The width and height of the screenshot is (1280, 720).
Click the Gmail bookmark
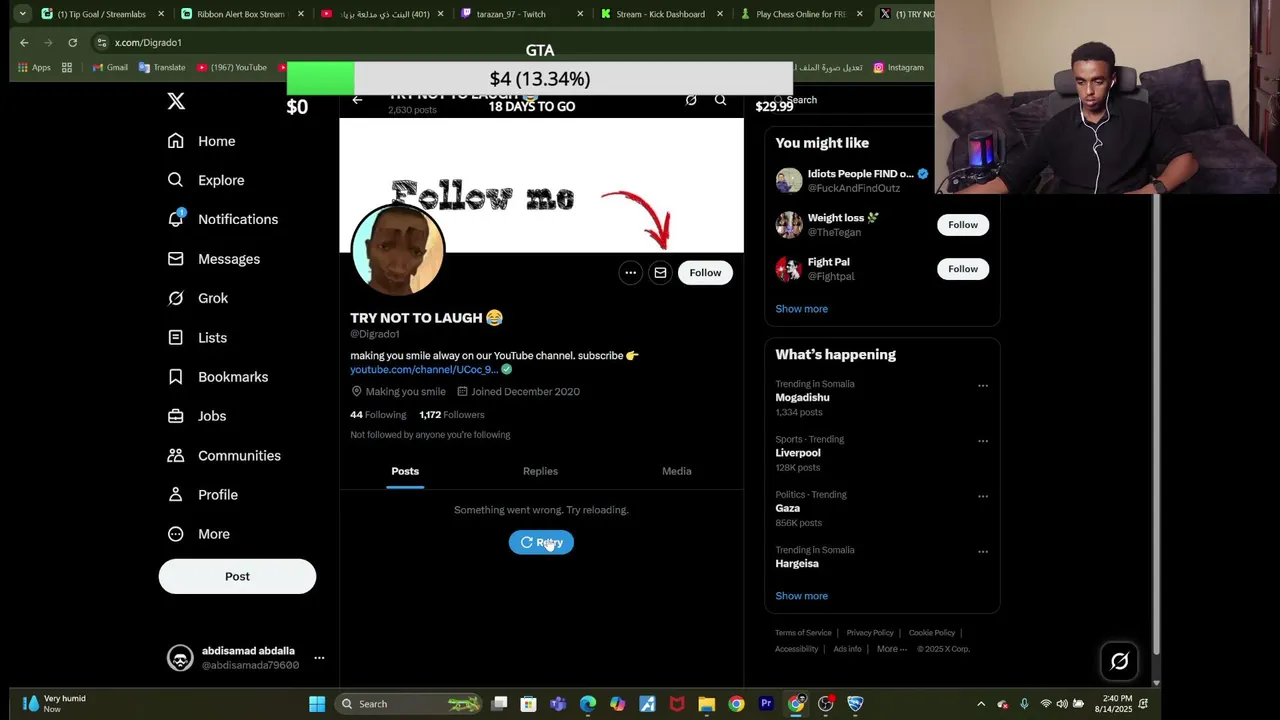click(x=110, y=68)
